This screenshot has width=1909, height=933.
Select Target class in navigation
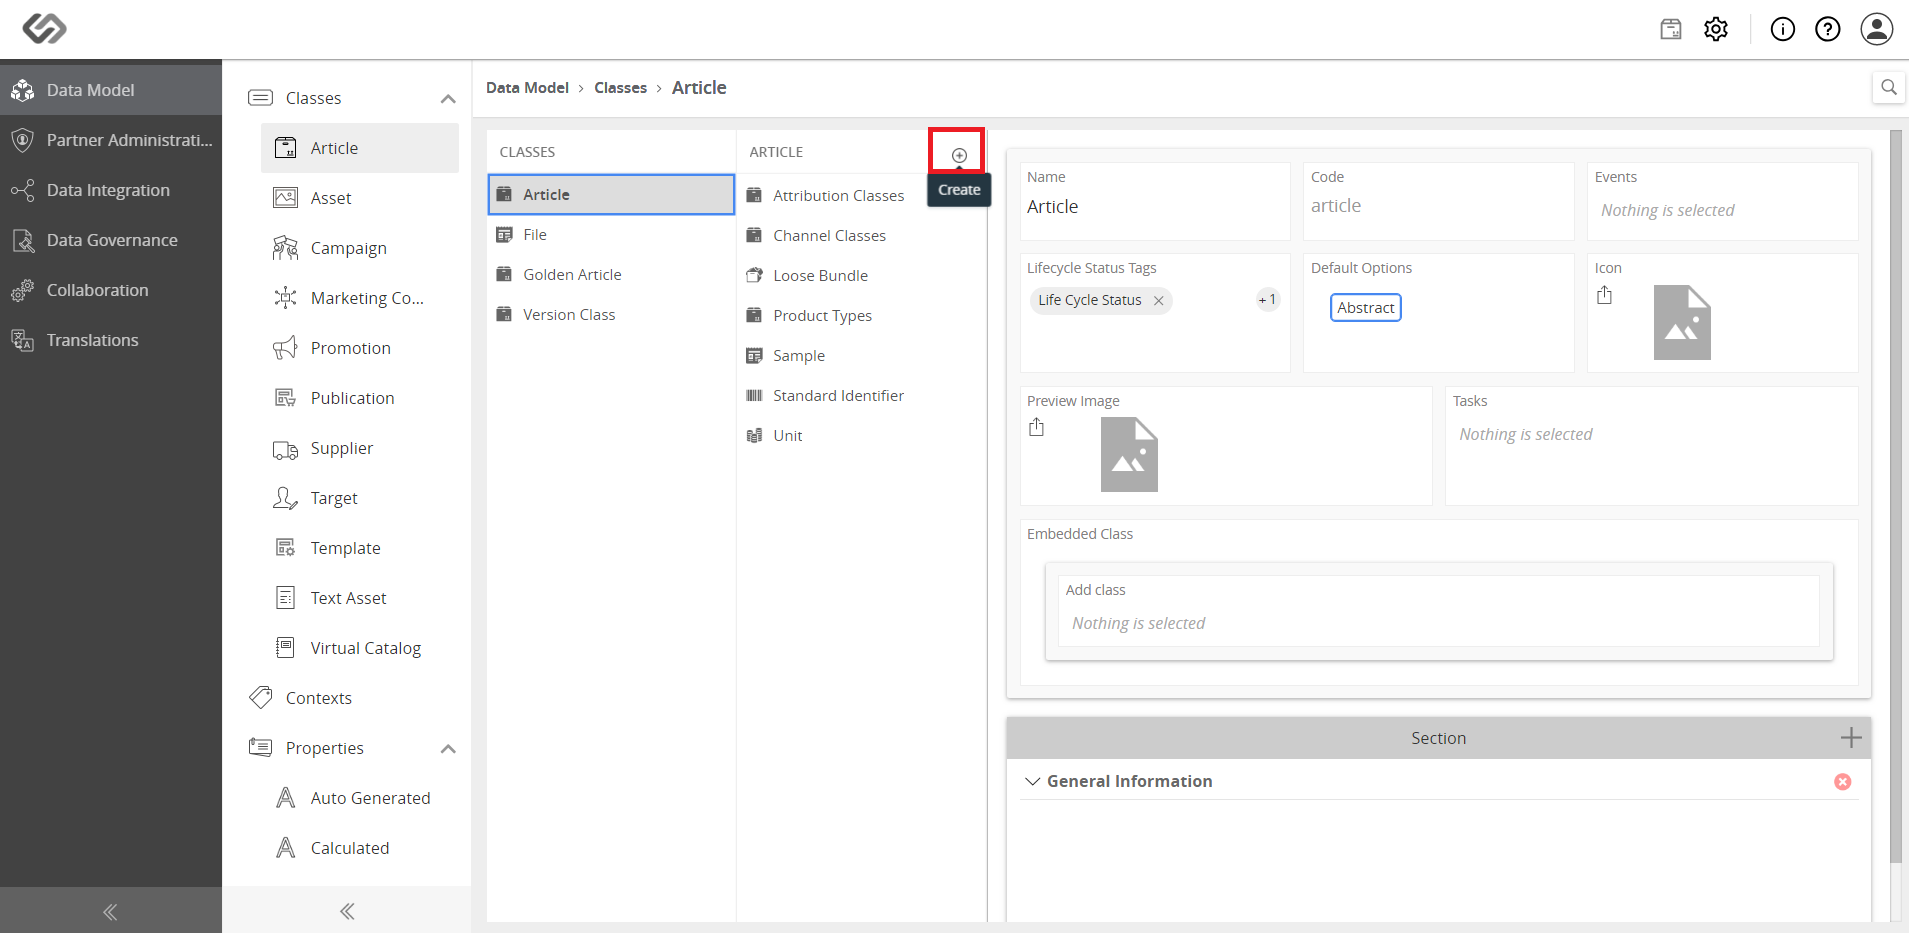pyautogui.click(x=360, y=498)
